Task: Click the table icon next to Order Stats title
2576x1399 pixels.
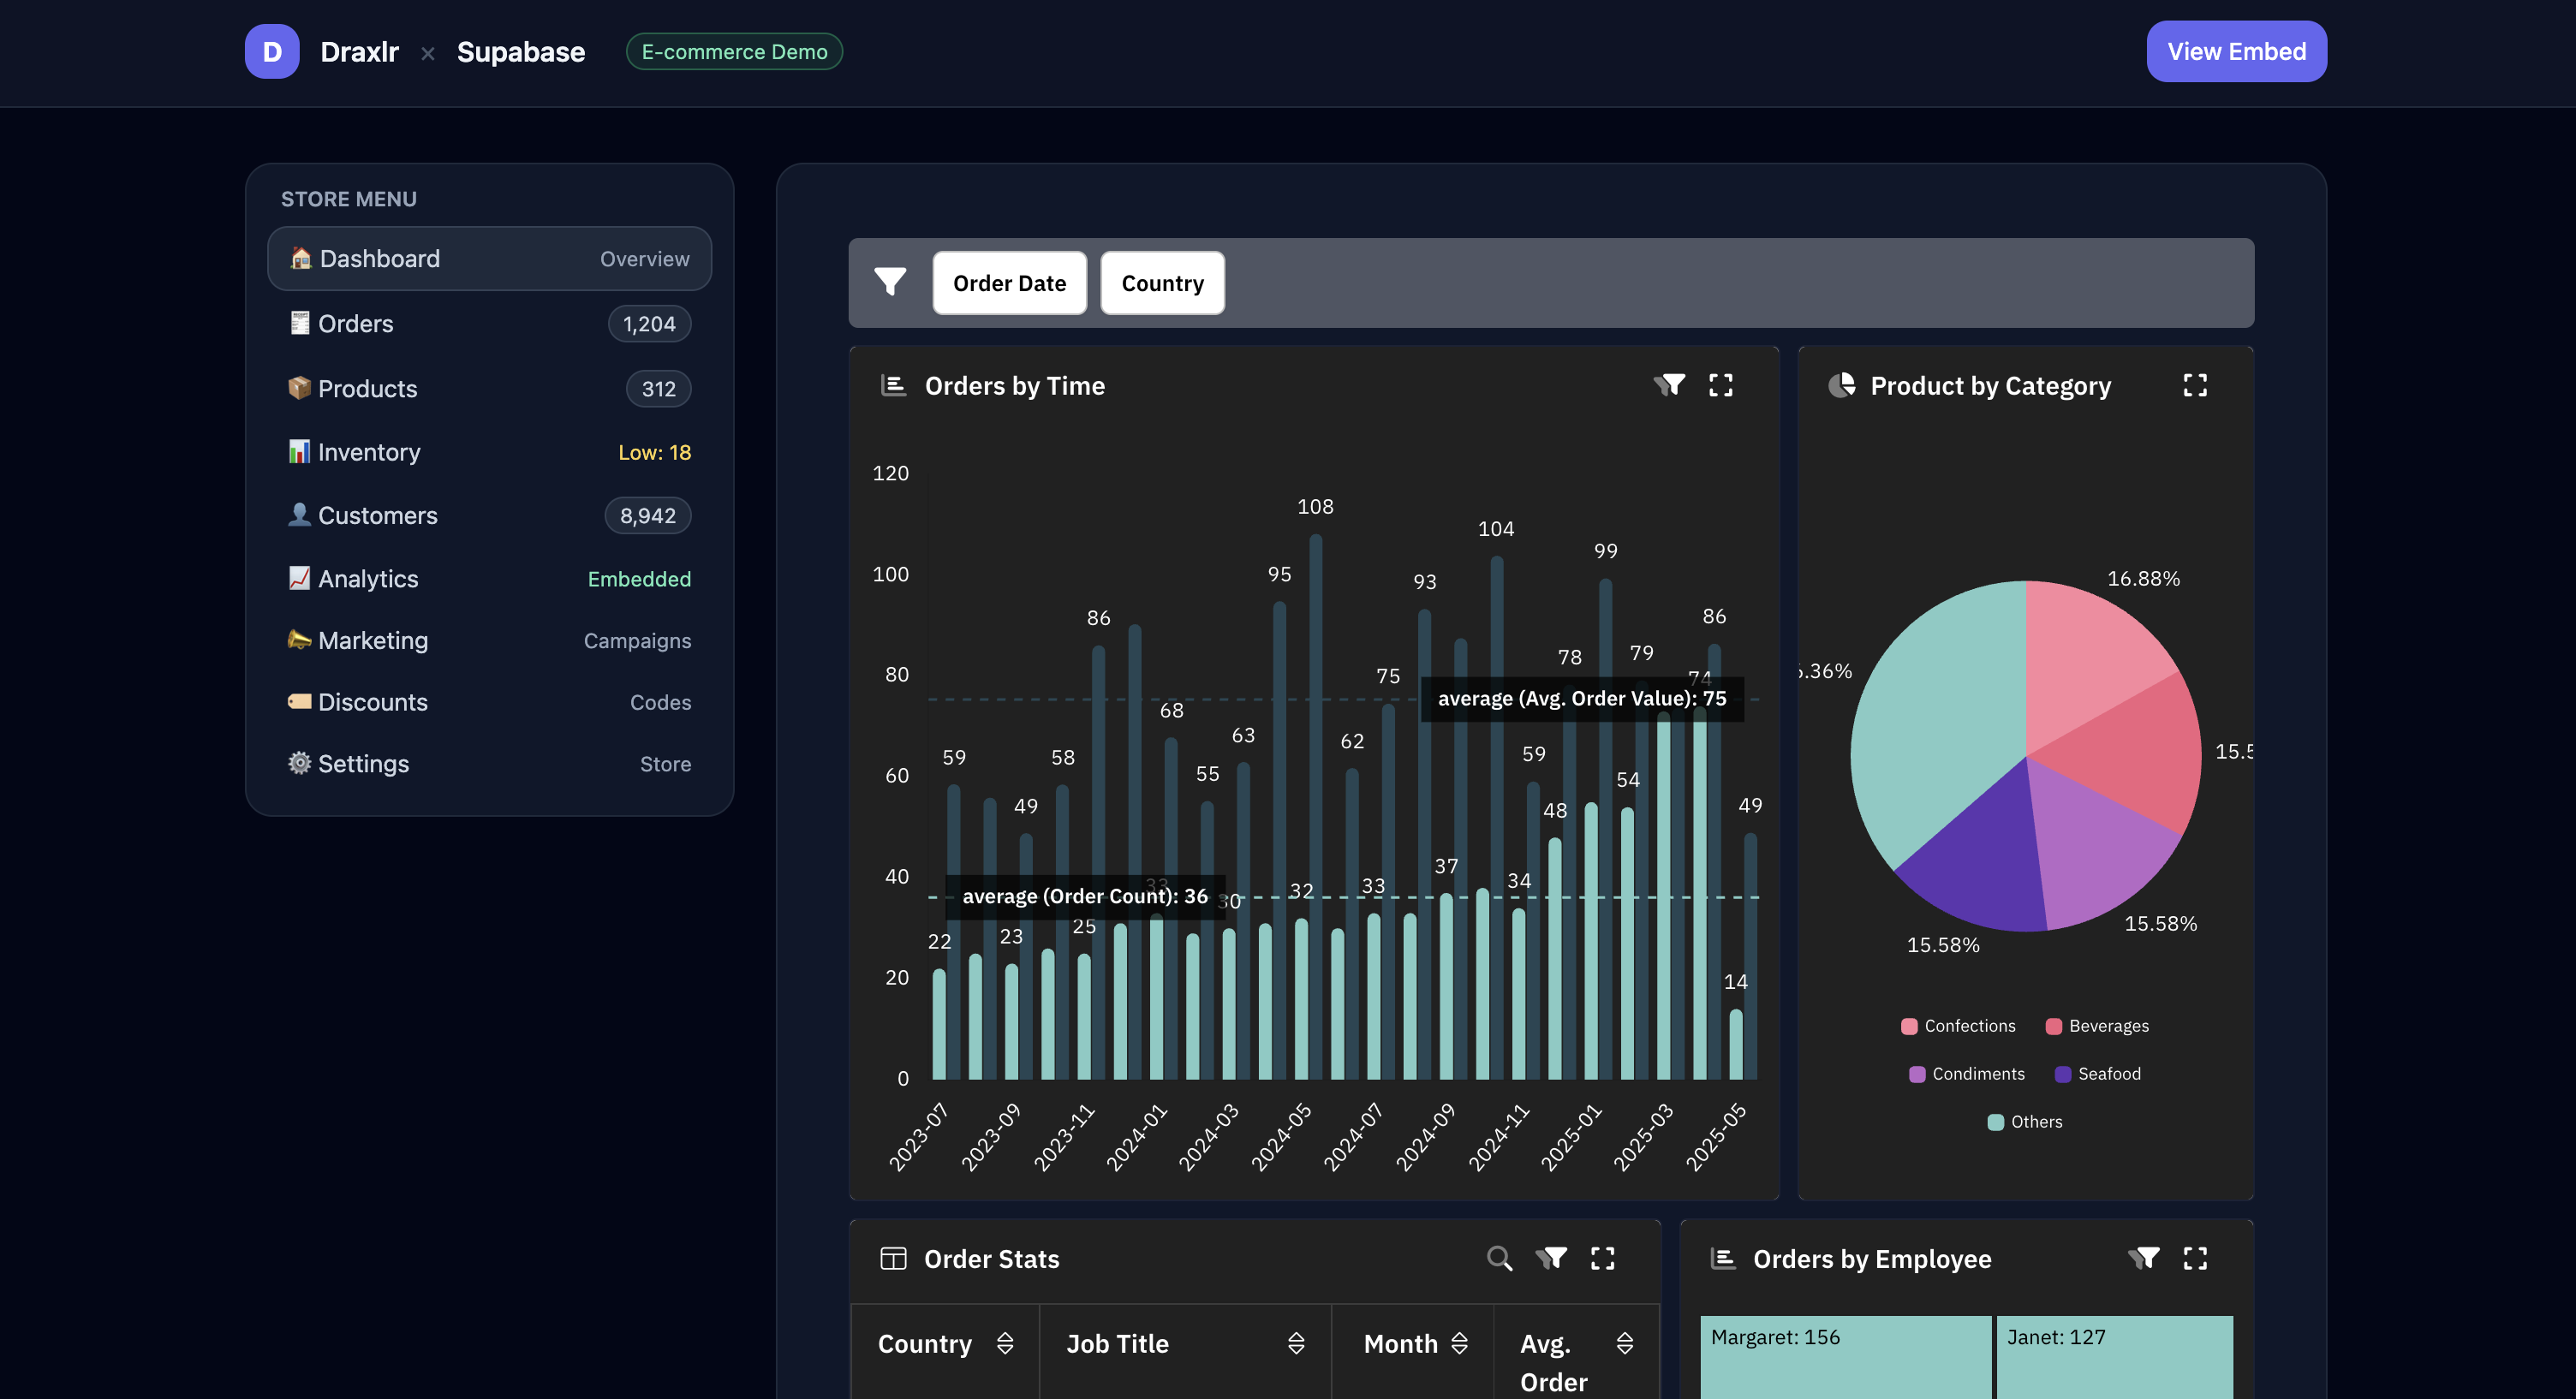Action: click(892, 1258)
